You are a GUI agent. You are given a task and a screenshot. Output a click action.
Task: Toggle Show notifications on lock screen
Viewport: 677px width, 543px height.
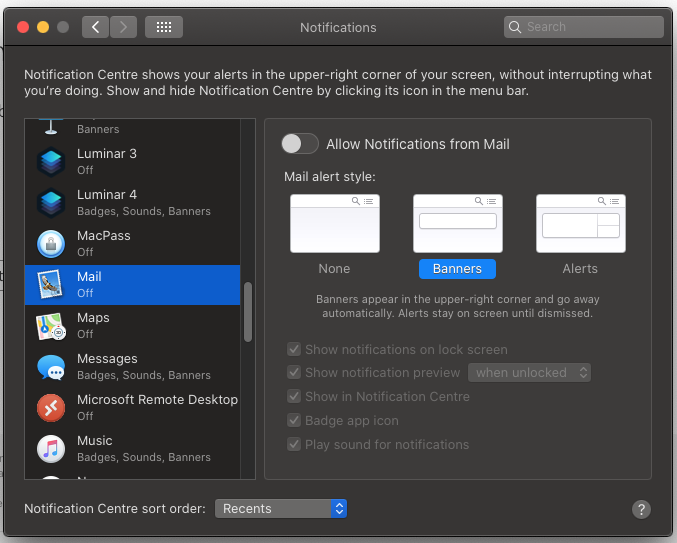294,349
